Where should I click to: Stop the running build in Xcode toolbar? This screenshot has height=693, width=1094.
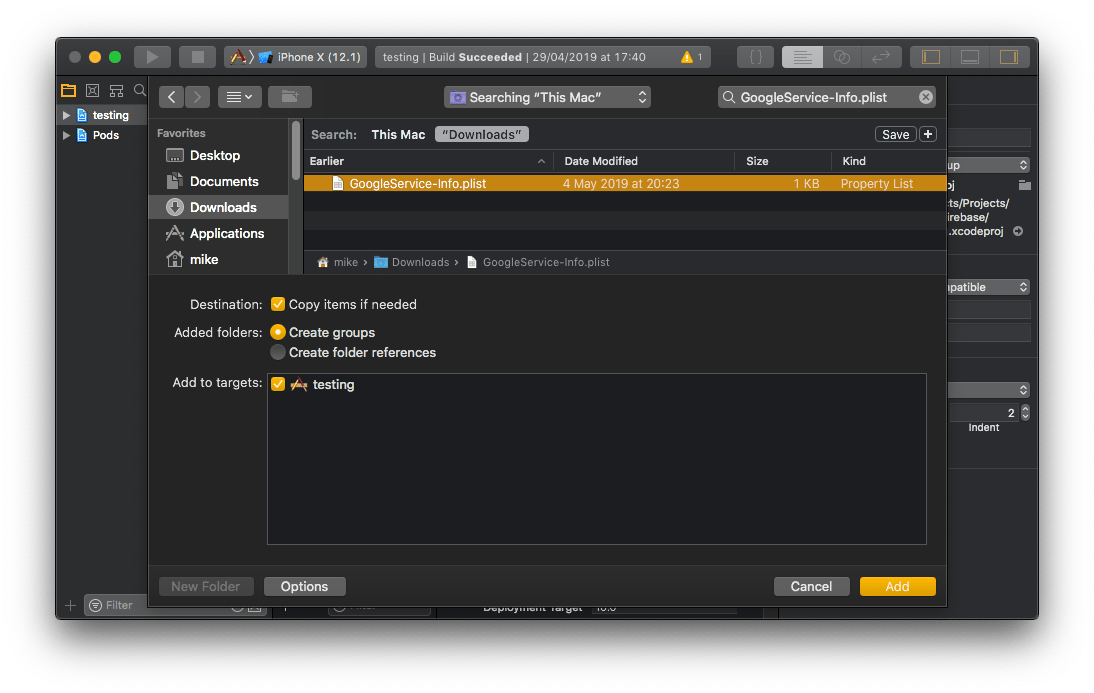point(197,57)
